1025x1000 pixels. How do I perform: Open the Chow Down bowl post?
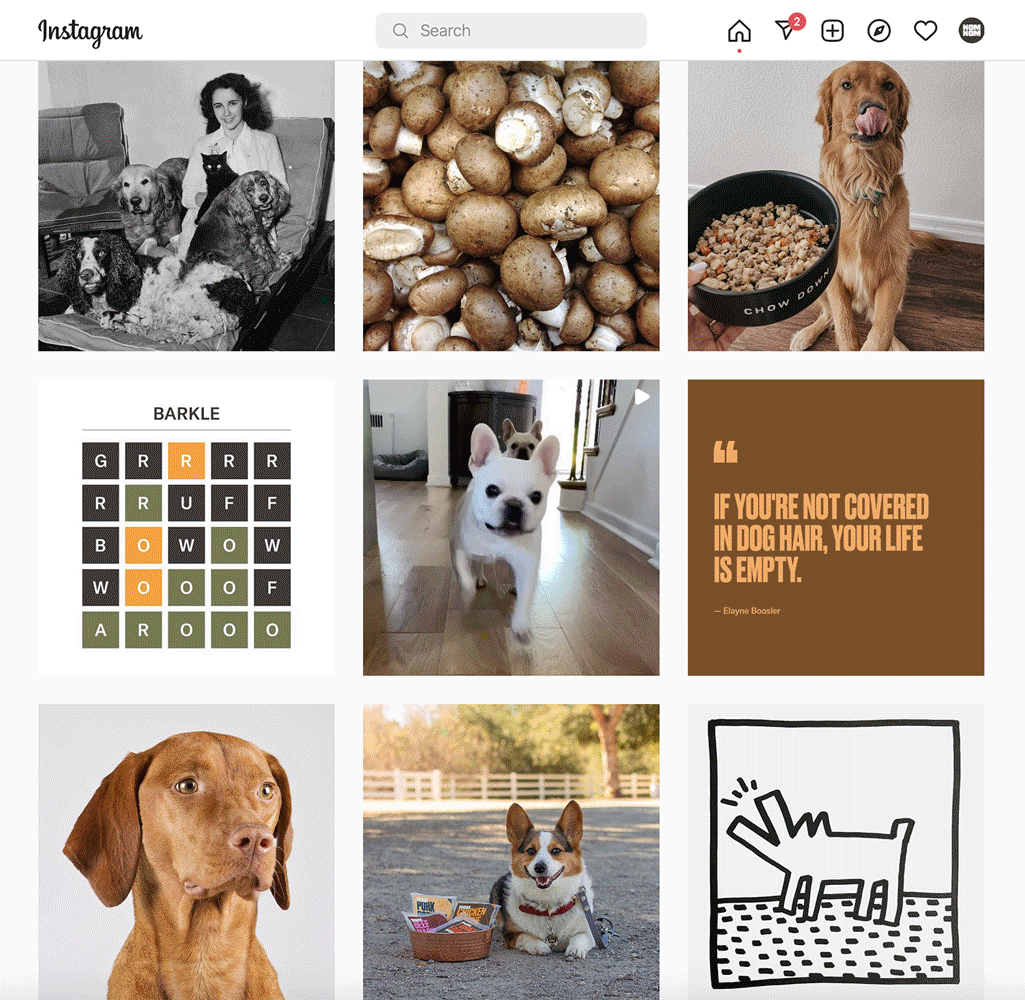835,206
